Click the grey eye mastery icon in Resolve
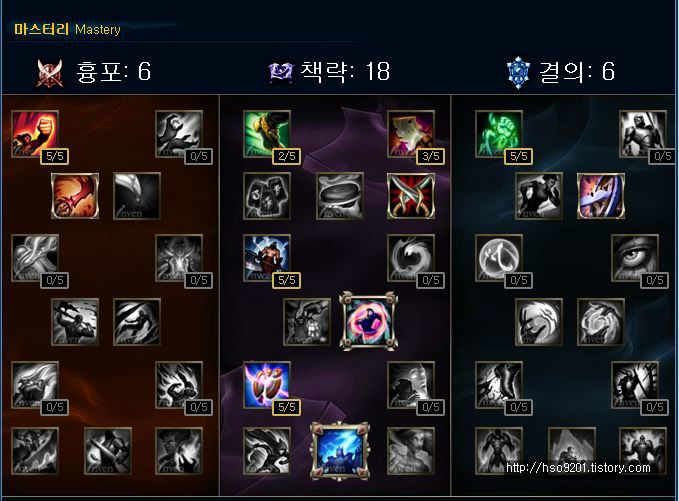Image resolution: width=679 pixels, height=501 pixels. [x=635, y=258]
